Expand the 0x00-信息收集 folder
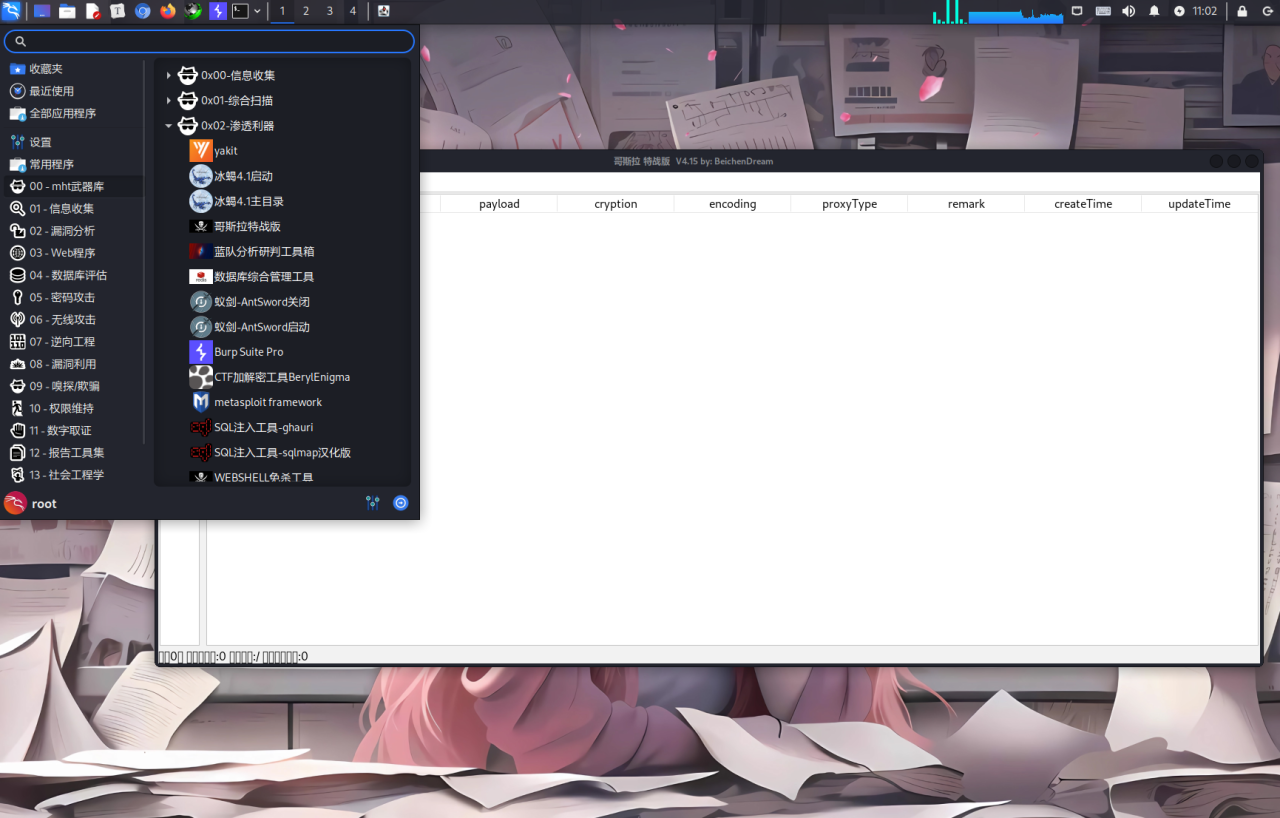This screenshot has height=818, width=1280. coord(227,75)
